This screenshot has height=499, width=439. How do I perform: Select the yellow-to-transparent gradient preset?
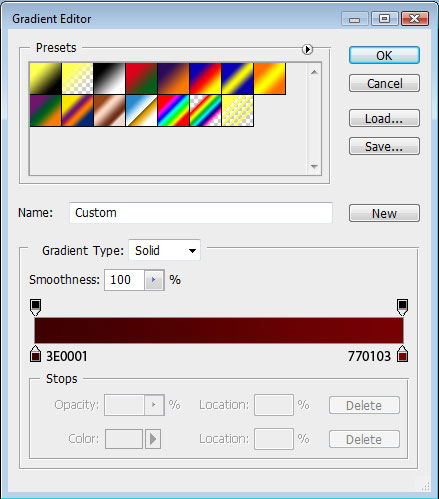tap(78, 79)
